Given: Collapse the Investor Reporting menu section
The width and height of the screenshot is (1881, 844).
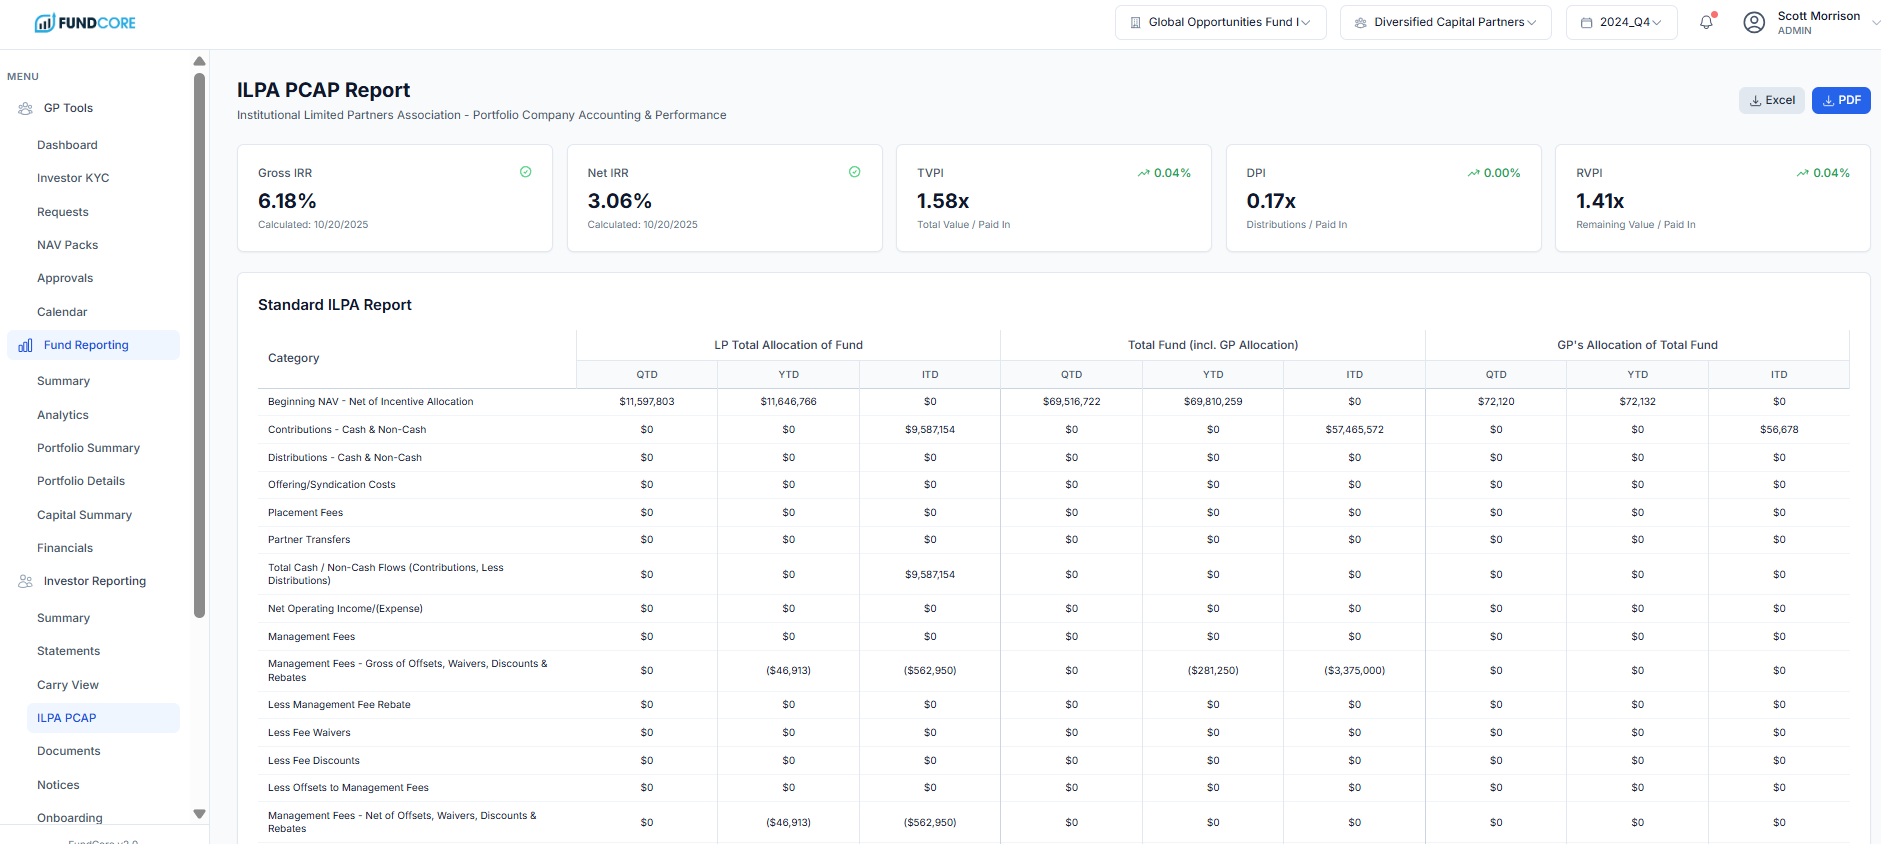Looking at the screenshot, I should coord(94,581).
